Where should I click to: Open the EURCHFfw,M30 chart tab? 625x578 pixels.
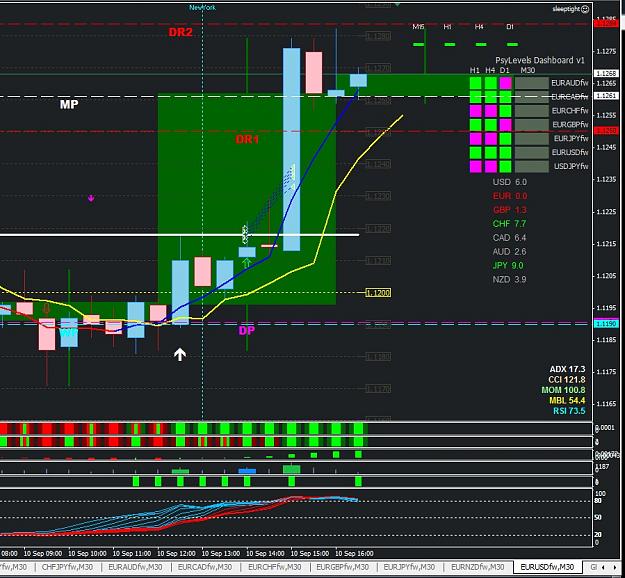click(x=274, y=567)
